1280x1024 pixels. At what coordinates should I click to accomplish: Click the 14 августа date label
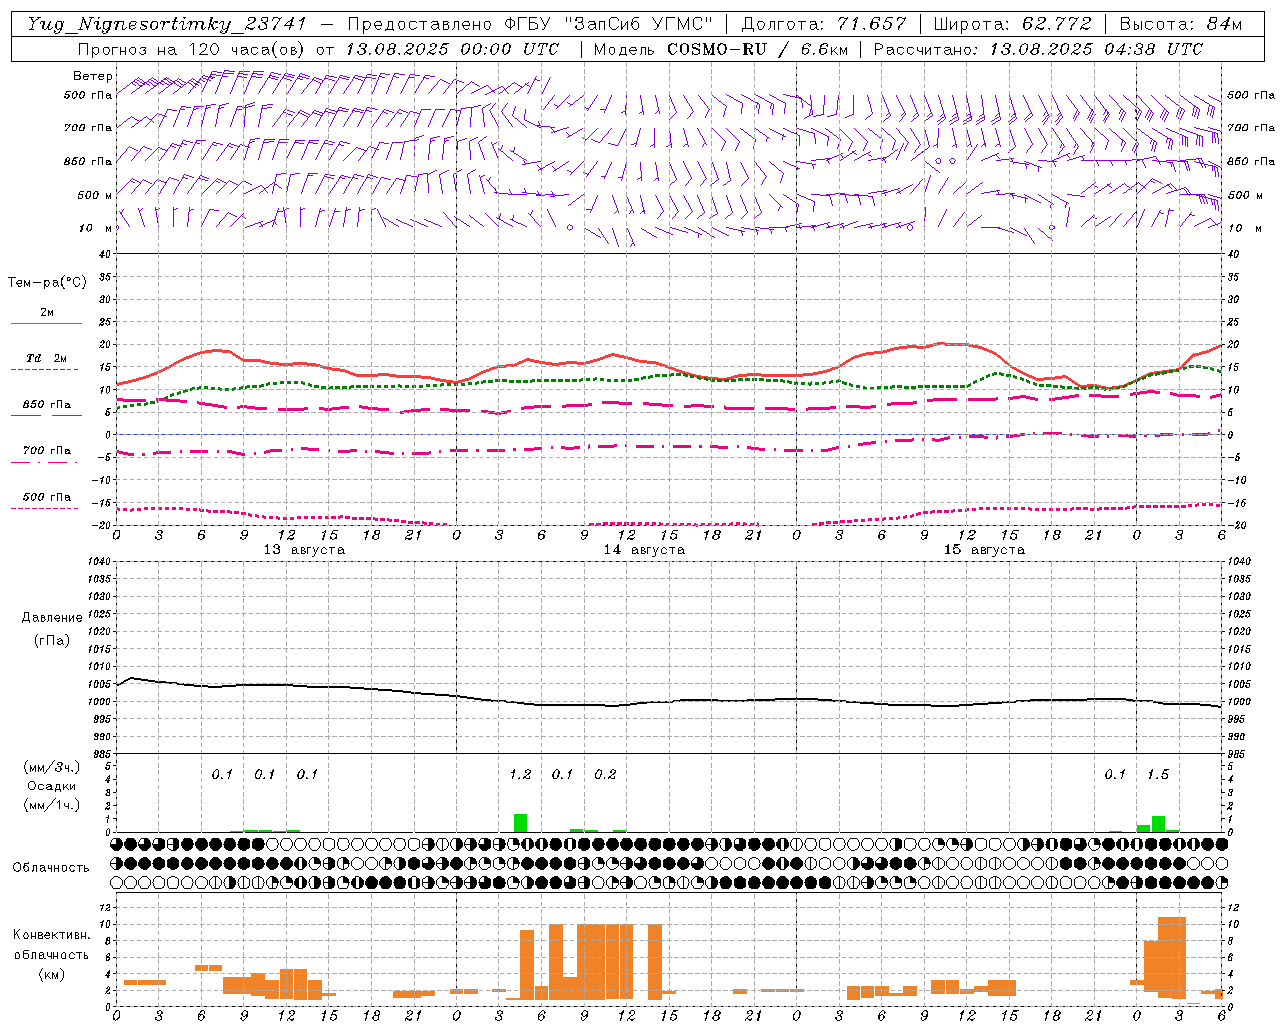(x=644, y=550)
